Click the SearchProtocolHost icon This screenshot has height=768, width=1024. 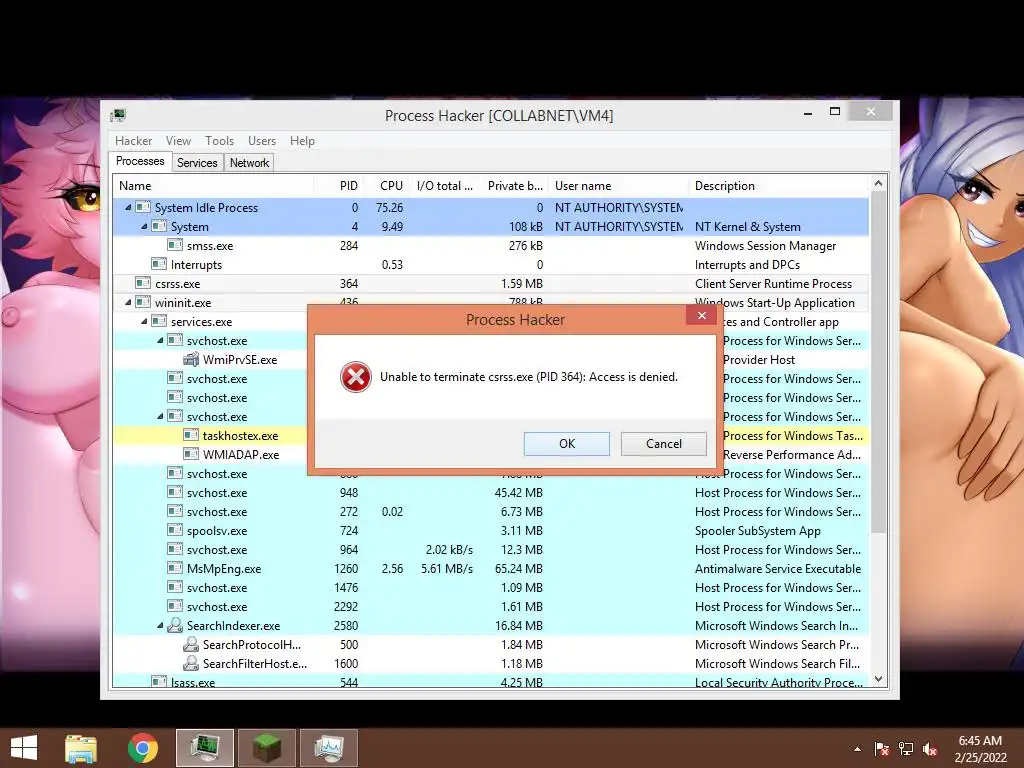coord(191,645)
